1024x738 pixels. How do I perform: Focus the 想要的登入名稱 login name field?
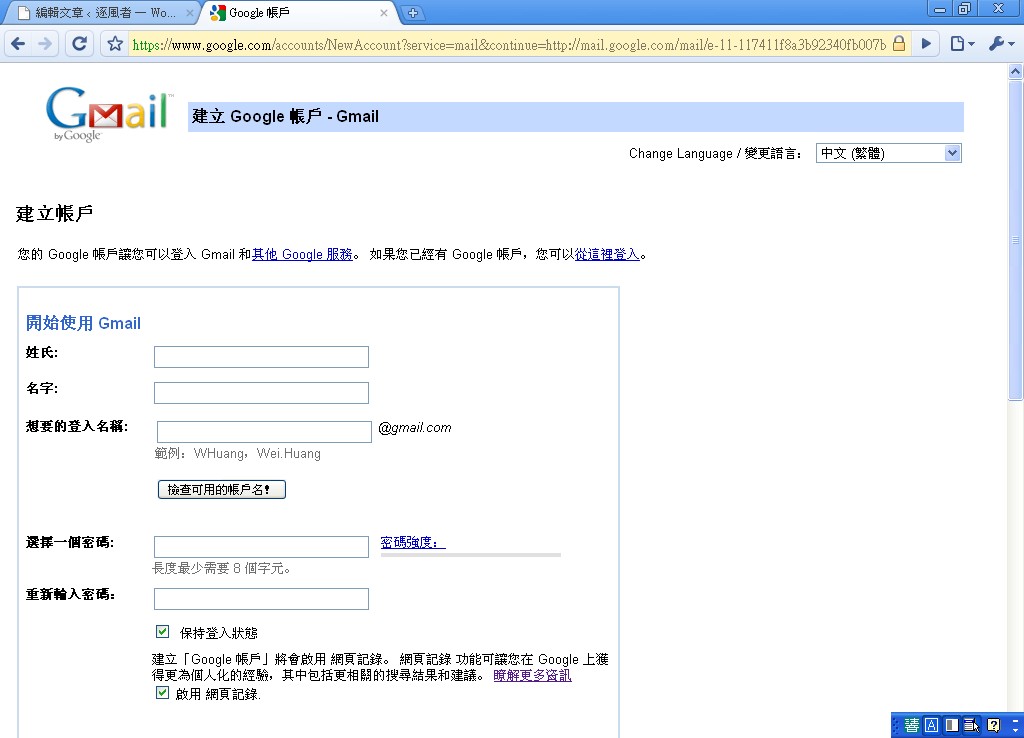(264, 432)
